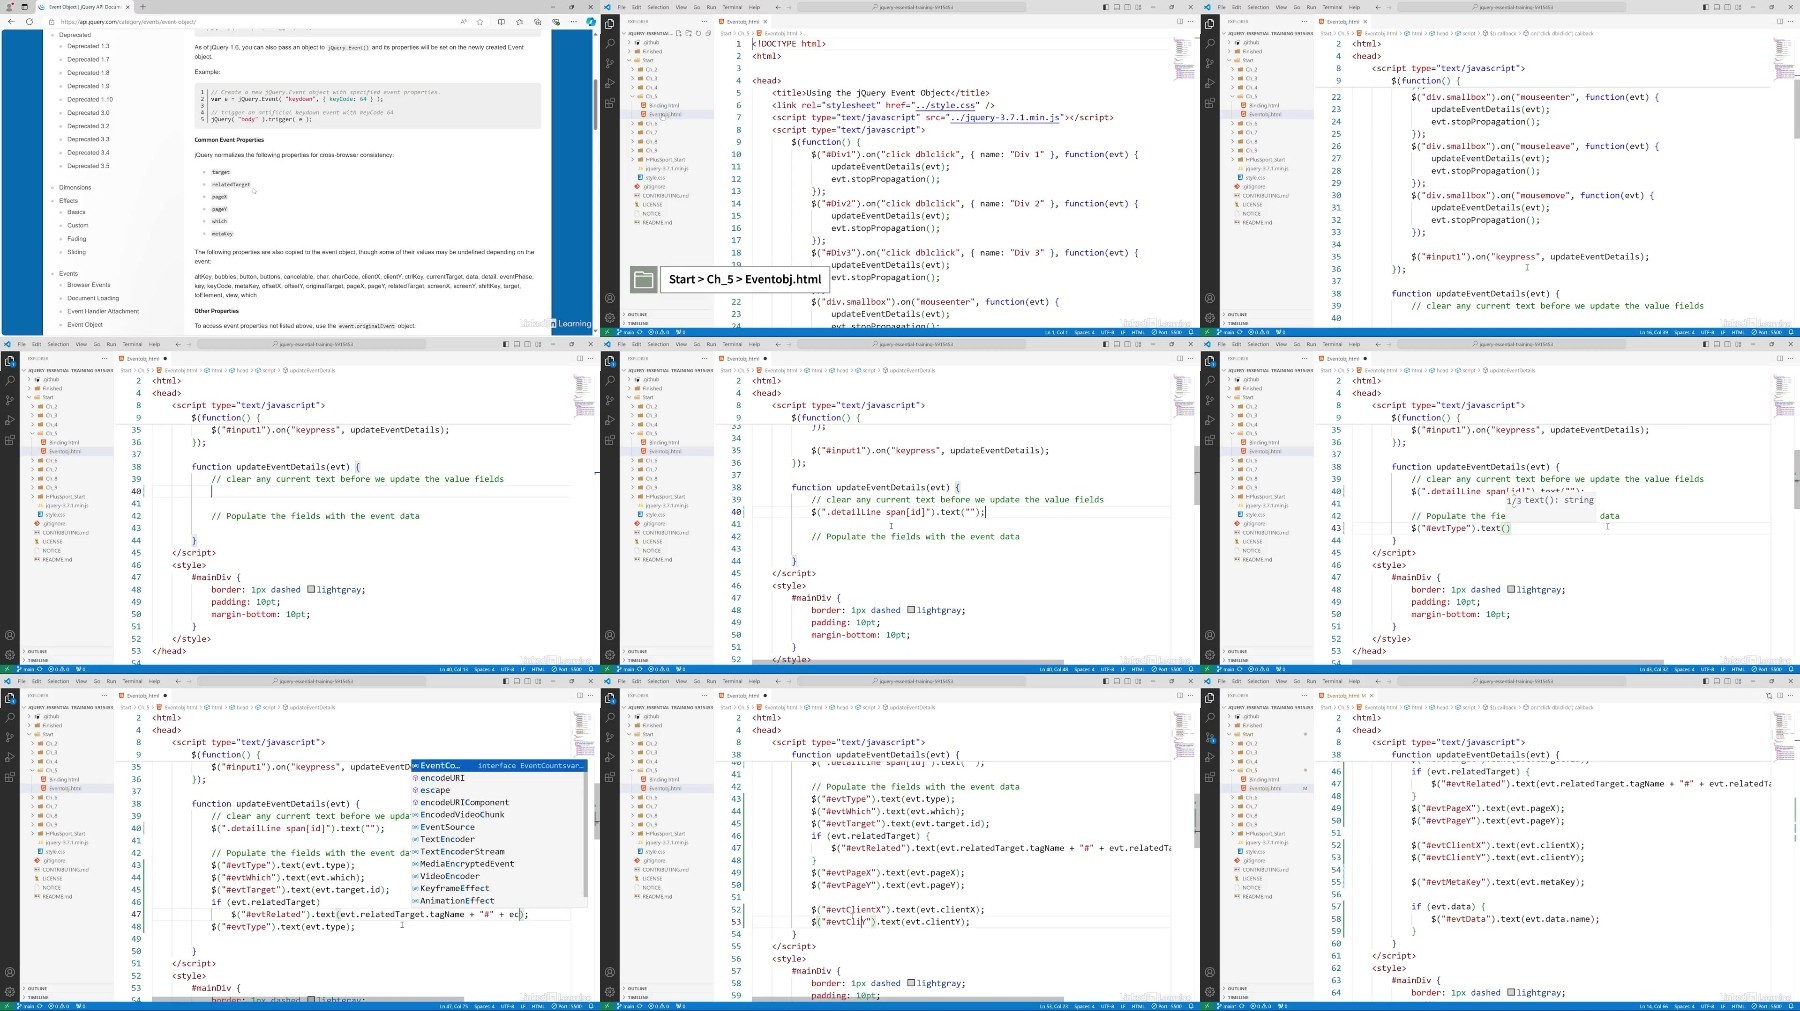Open Source Control in bottom-center VS Code frame
Screen dimensions: 1800x1011
609,737
